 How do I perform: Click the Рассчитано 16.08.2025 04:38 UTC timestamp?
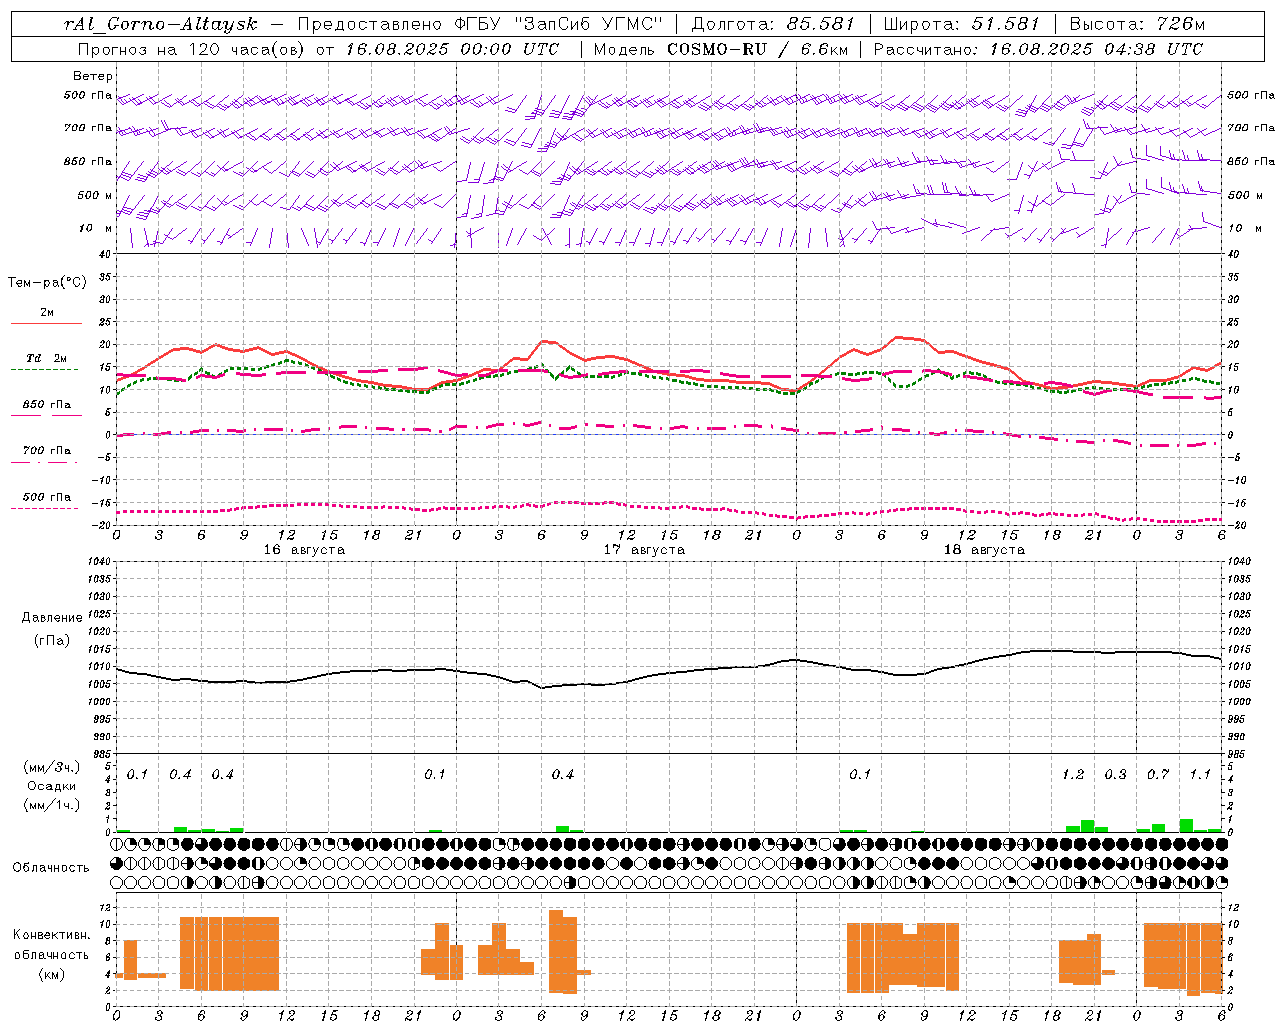(1038, 49)
